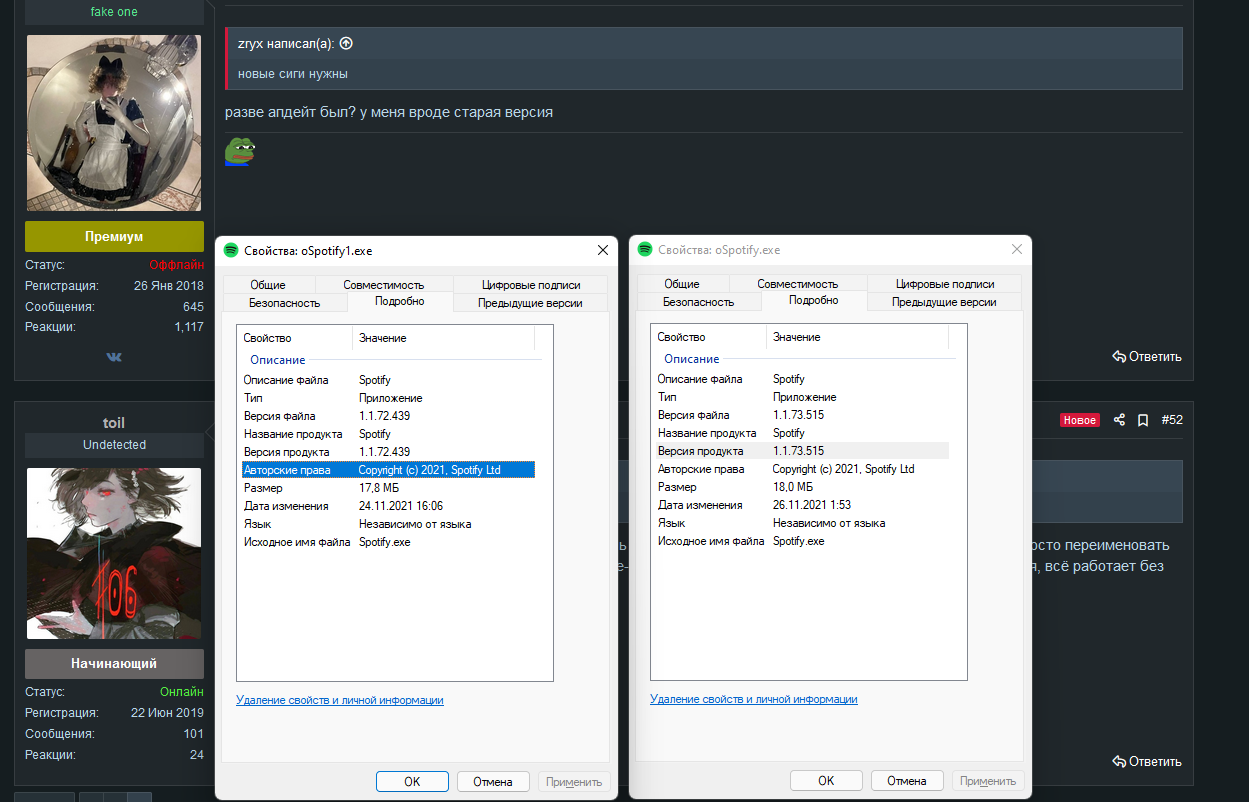1249x802 pixels.
Task: Open Предыдущие версии tab in oSpotify1.exe window
Action: coord(531,302)
